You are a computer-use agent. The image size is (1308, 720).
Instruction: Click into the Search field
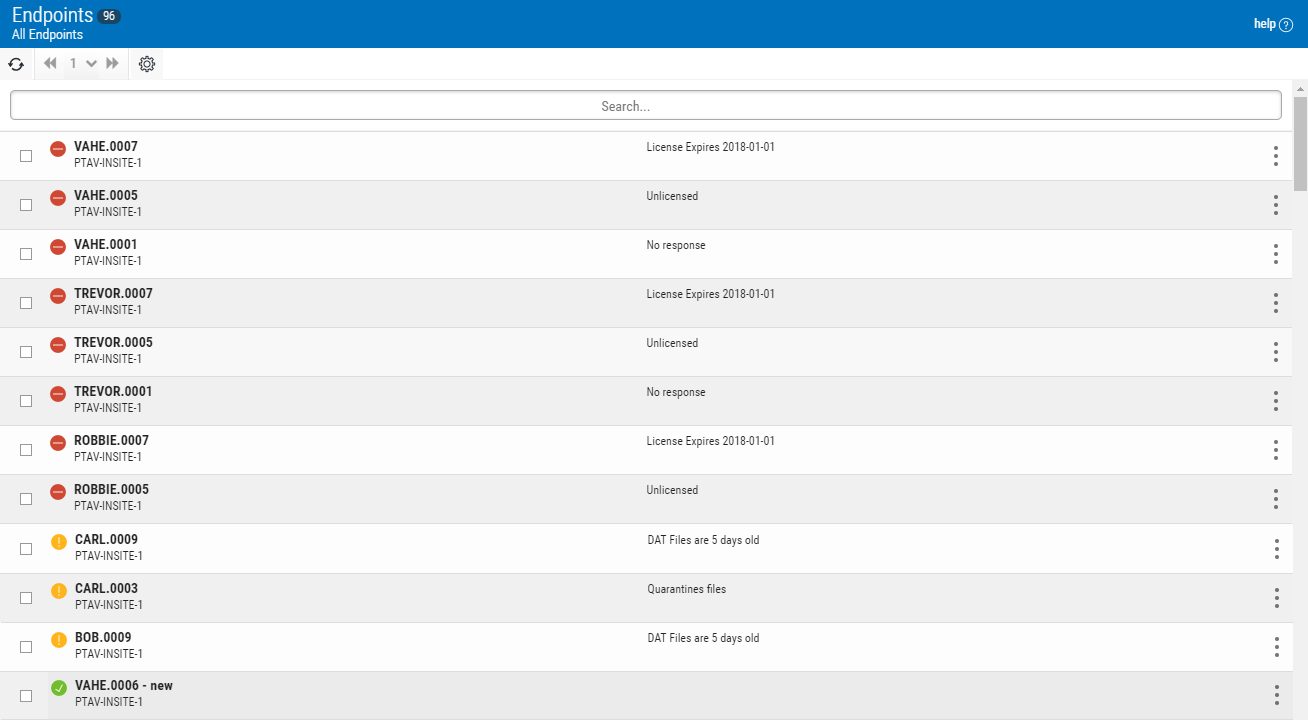(x=645, y=106)
